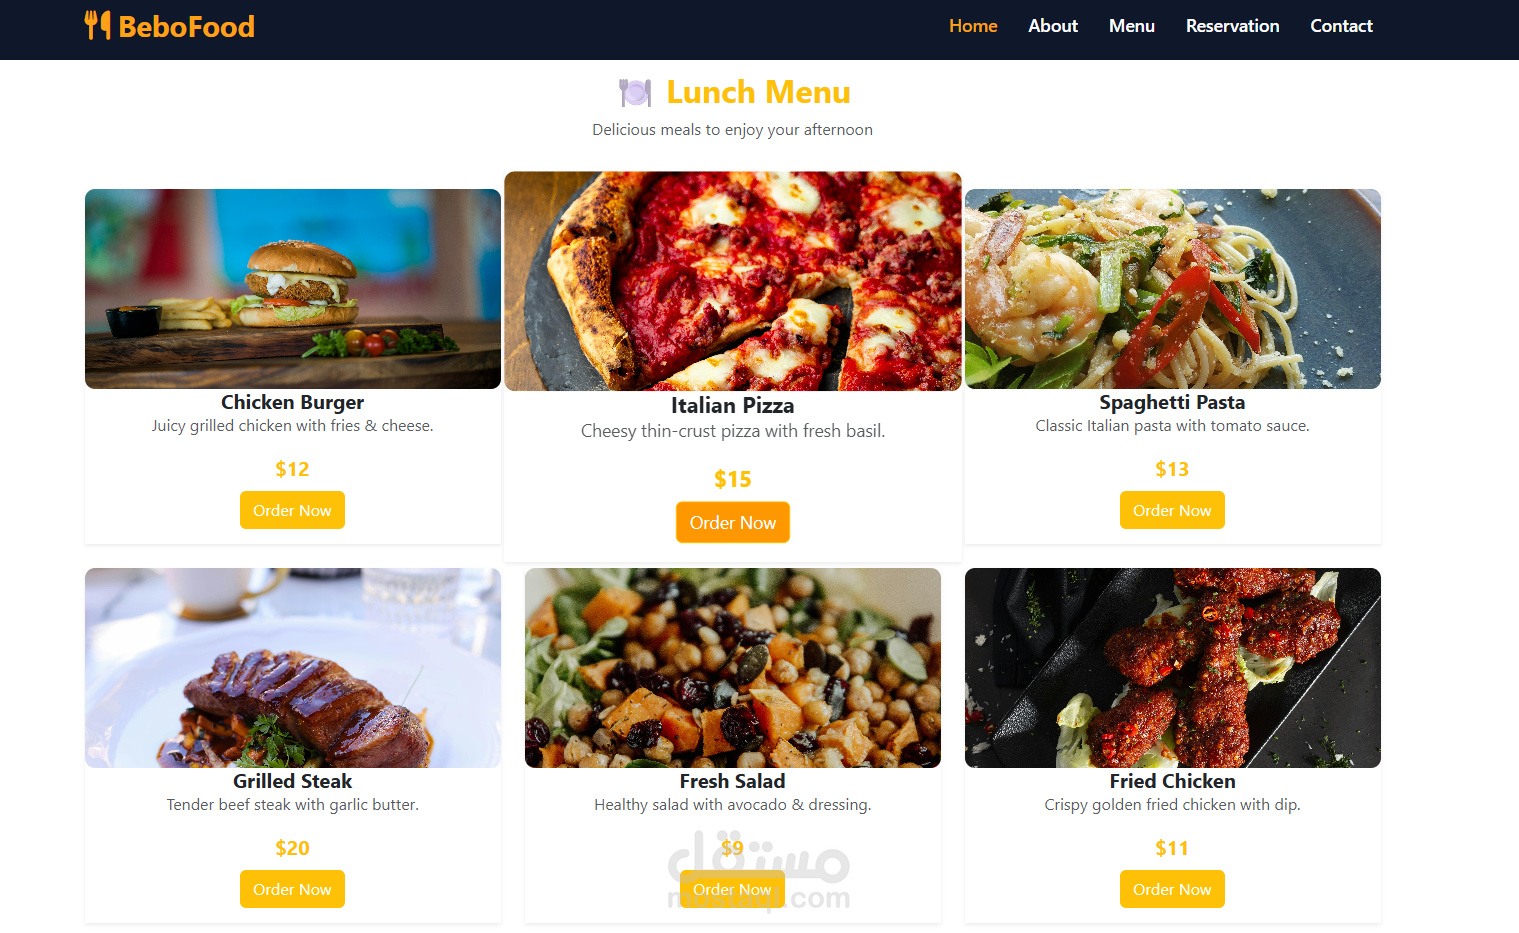Open the Contact nav link

1341,26
